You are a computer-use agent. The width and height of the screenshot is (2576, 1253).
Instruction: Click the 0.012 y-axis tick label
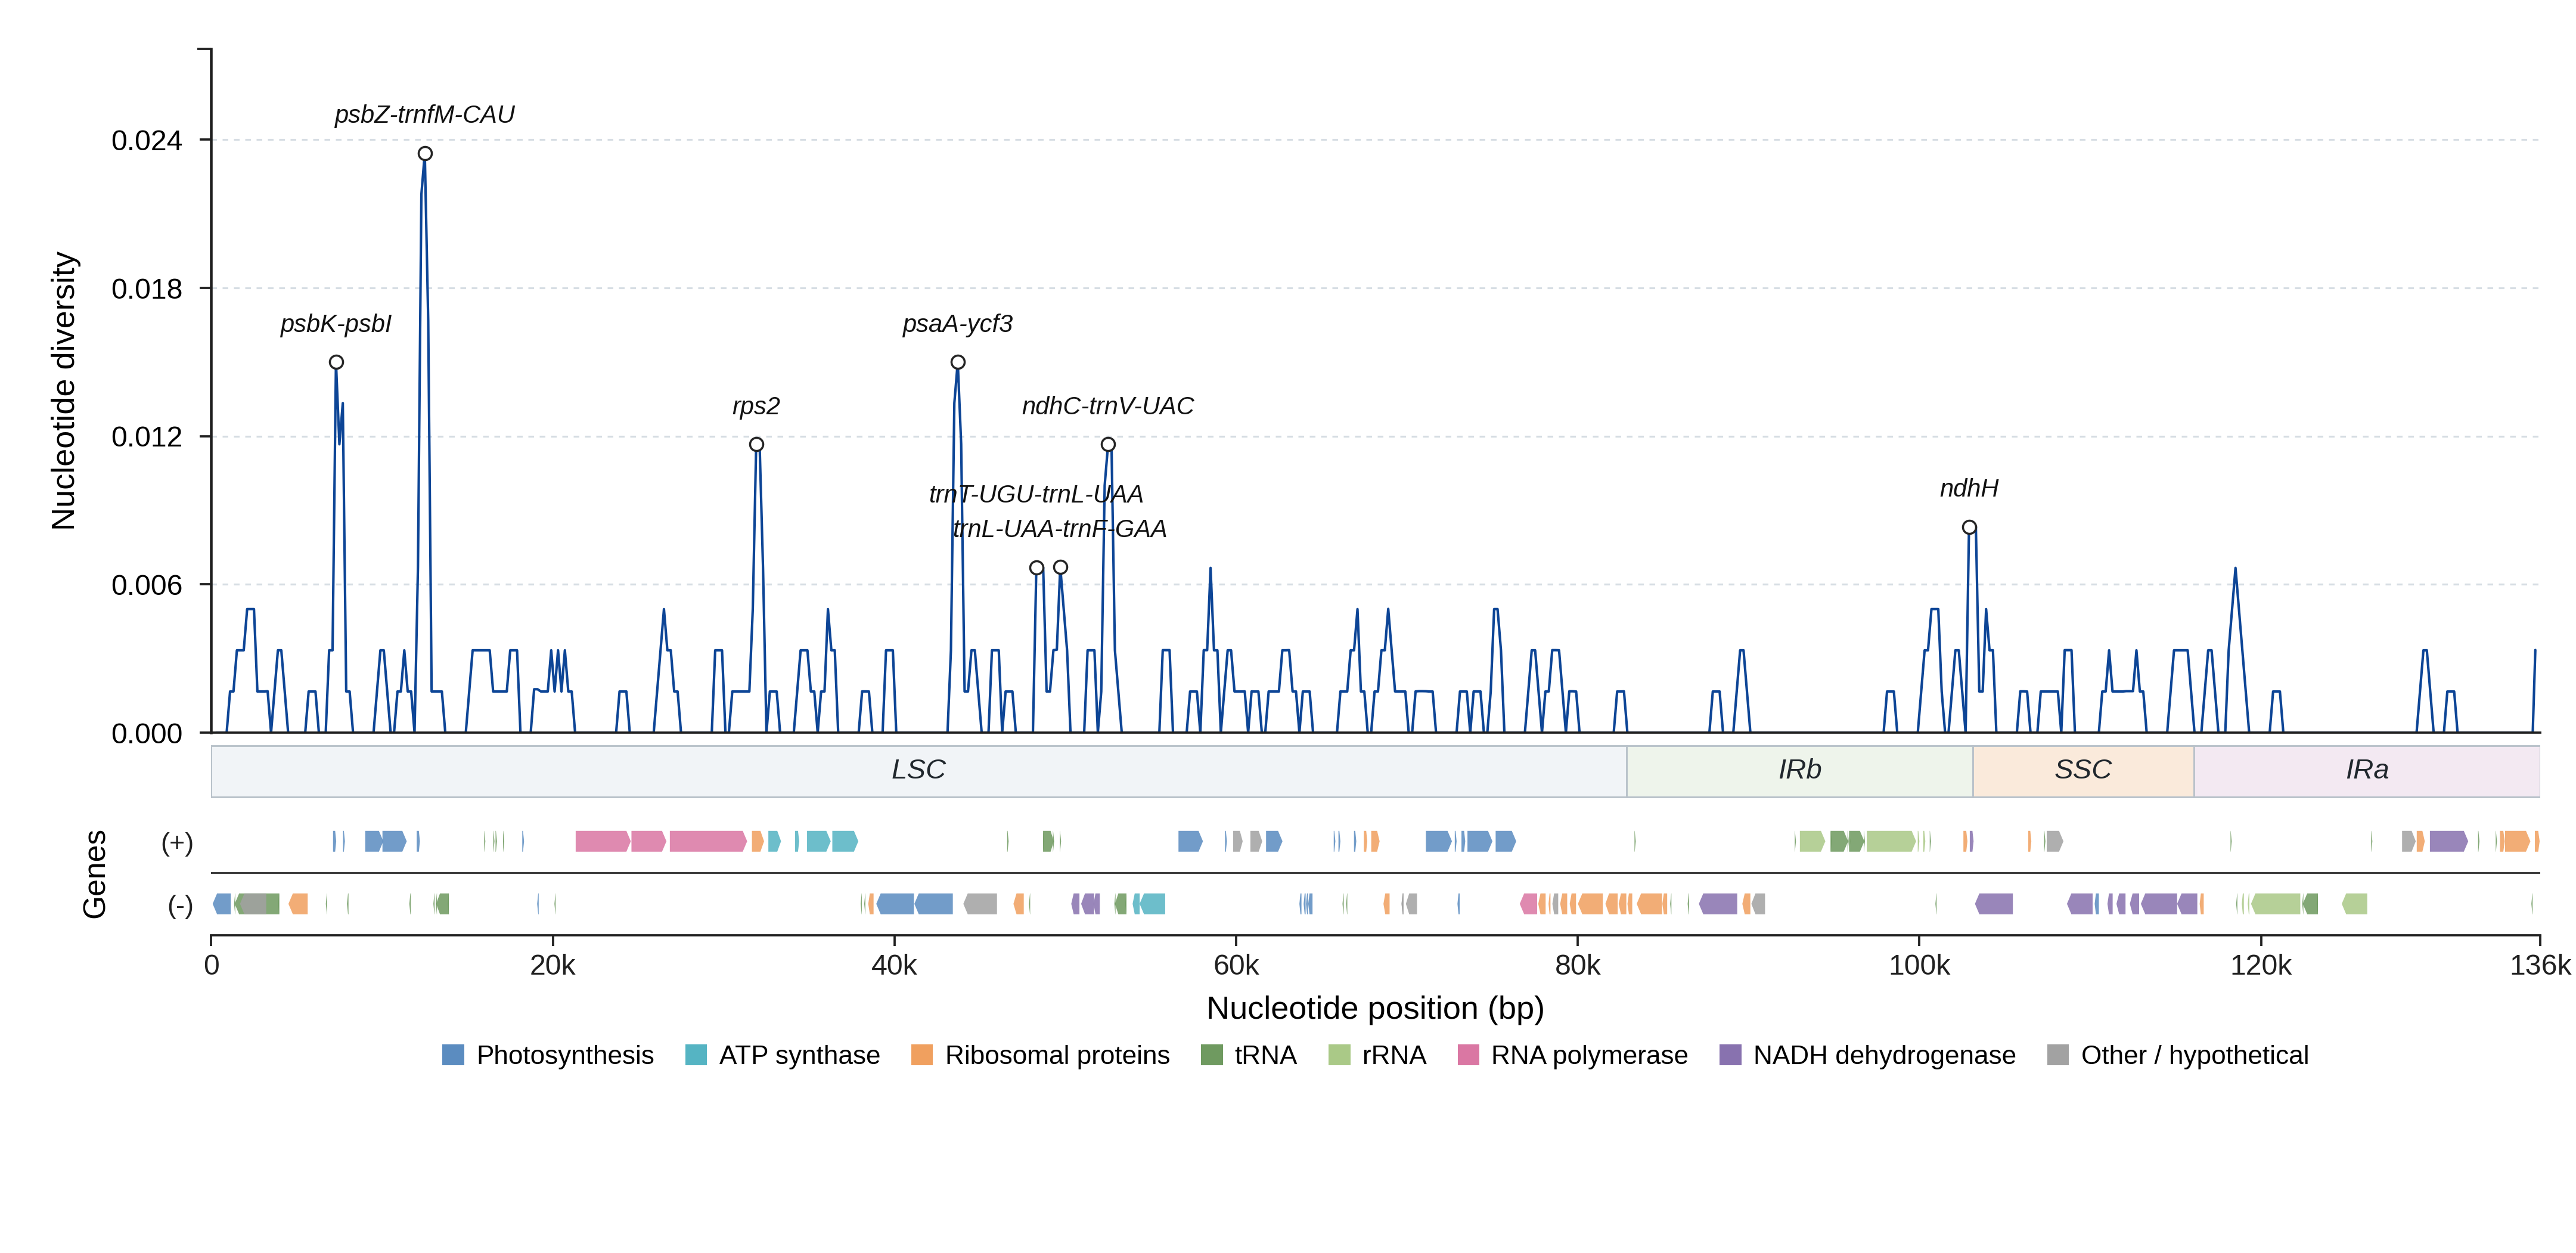147,437
